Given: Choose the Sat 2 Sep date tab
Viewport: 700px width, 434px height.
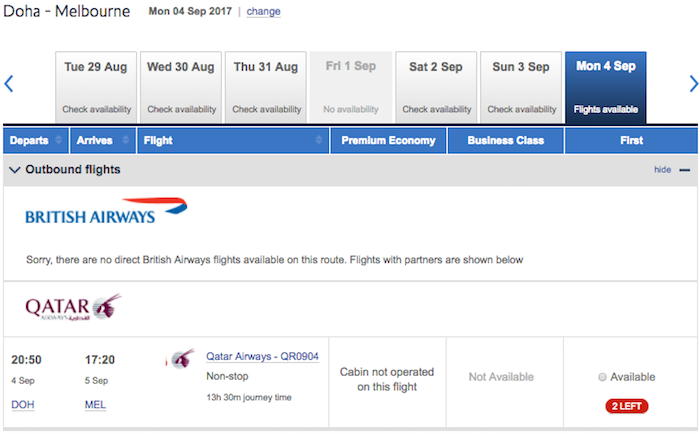Looking at the screenshot, I should tap(436, 87).
